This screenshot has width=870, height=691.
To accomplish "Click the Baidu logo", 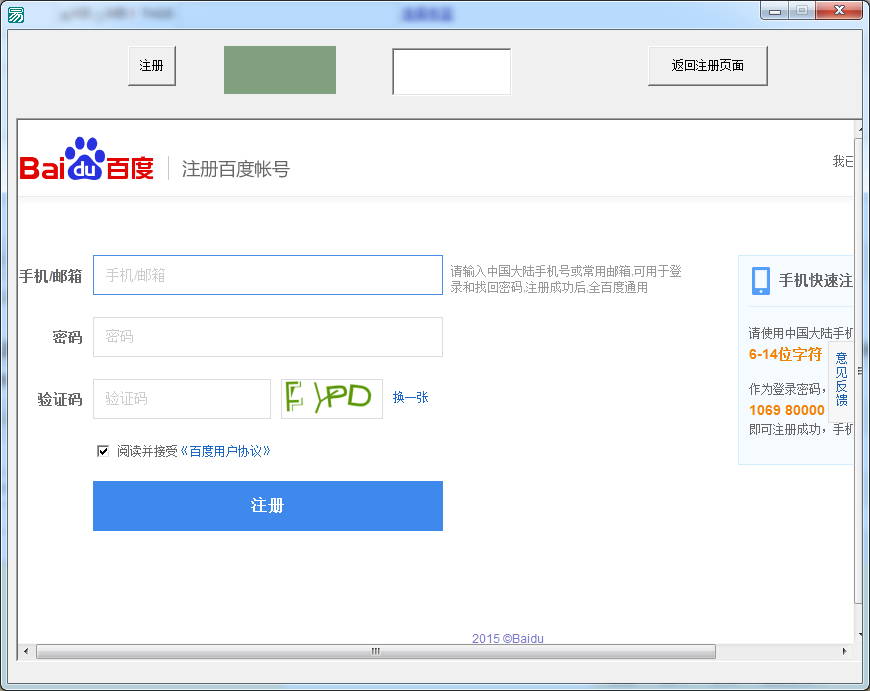I will 87,159.
